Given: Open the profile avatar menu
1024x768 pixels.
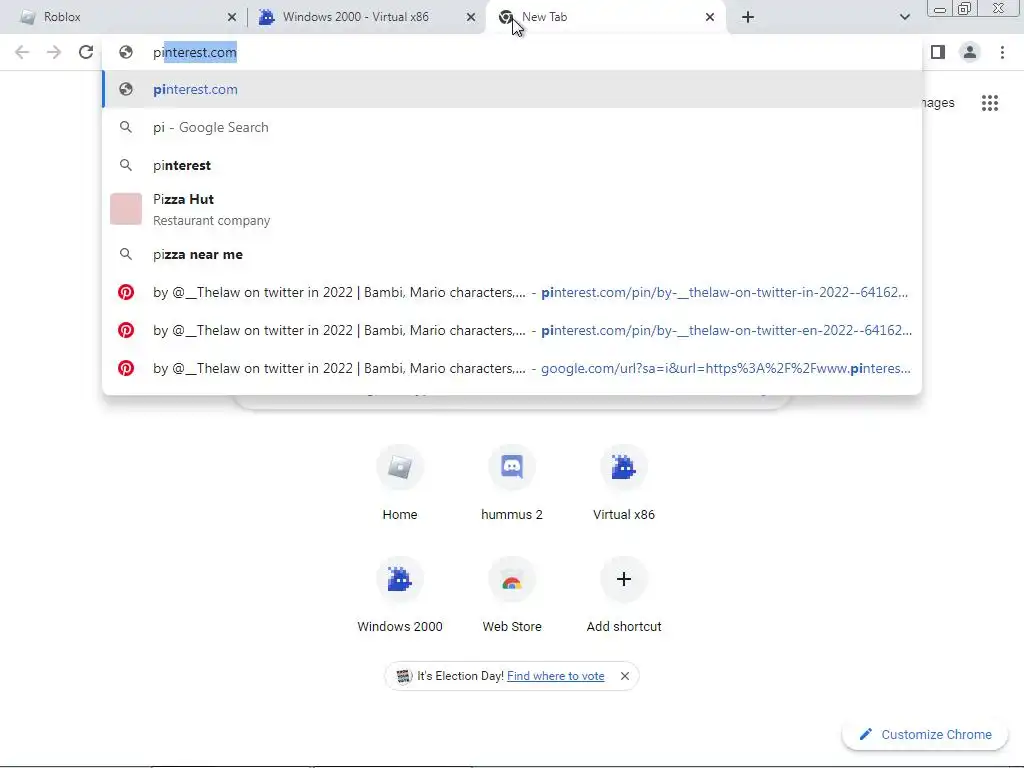Looking at the screenshot, I should coord(970,52).
